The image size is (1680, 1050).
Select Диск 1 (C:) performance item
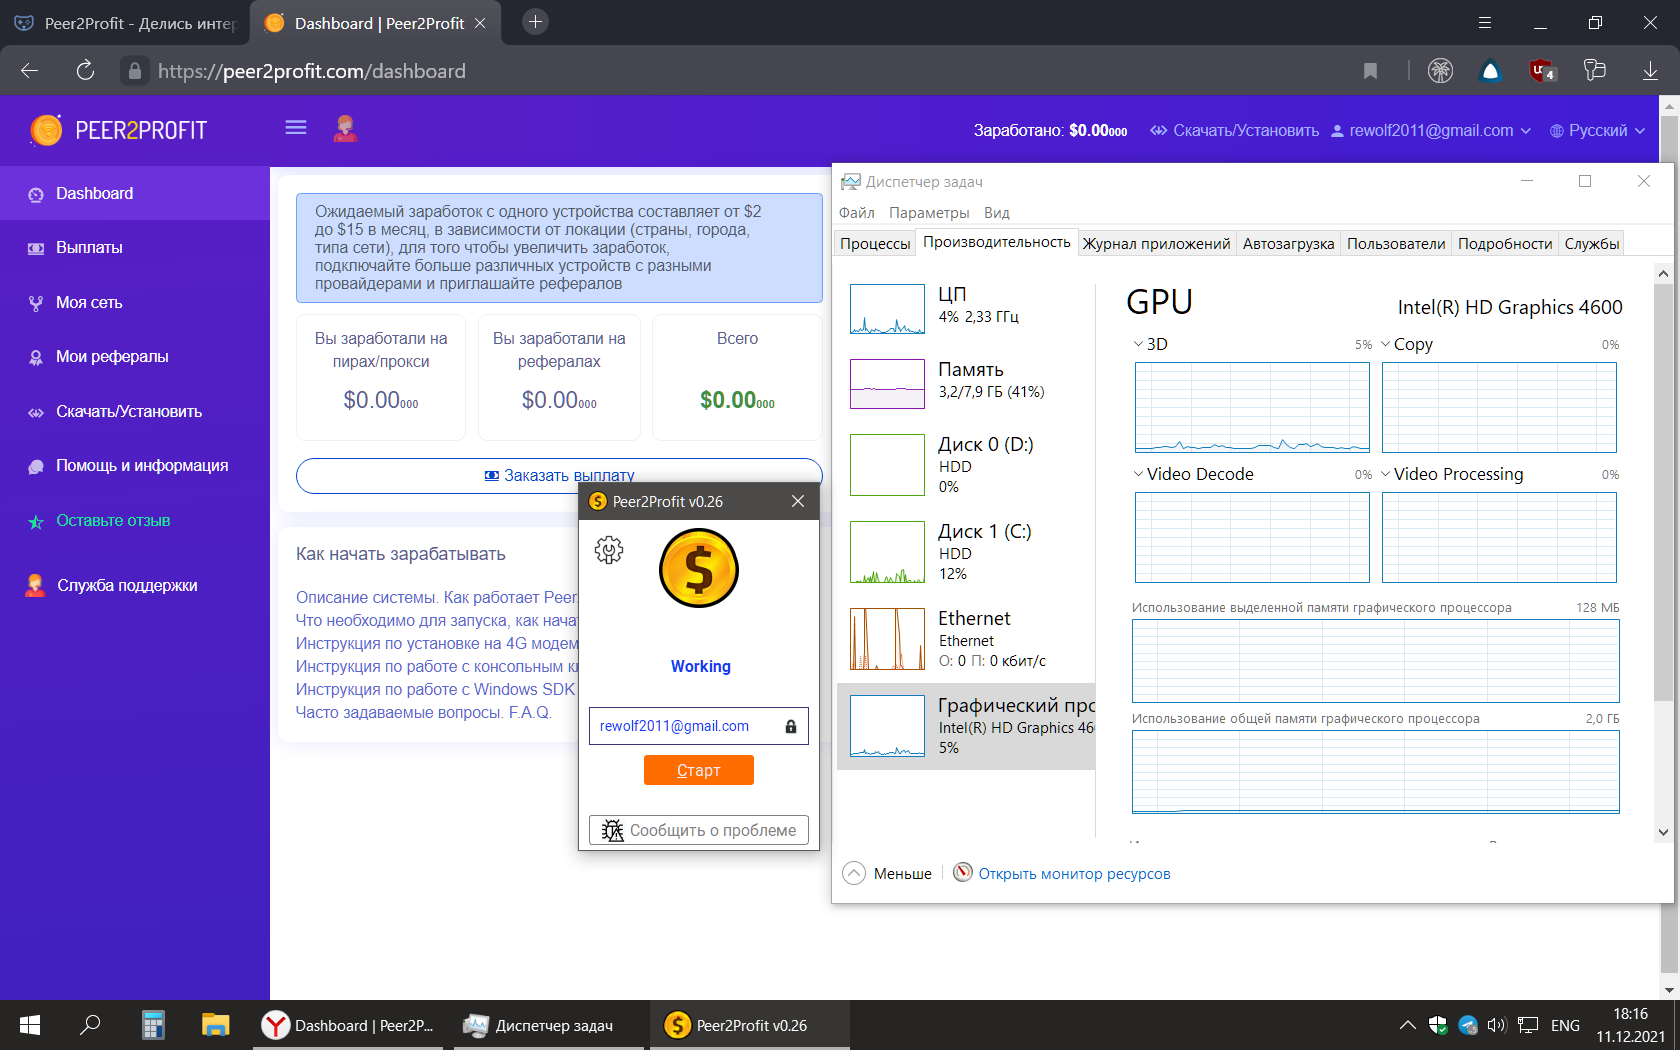[965, 552]
